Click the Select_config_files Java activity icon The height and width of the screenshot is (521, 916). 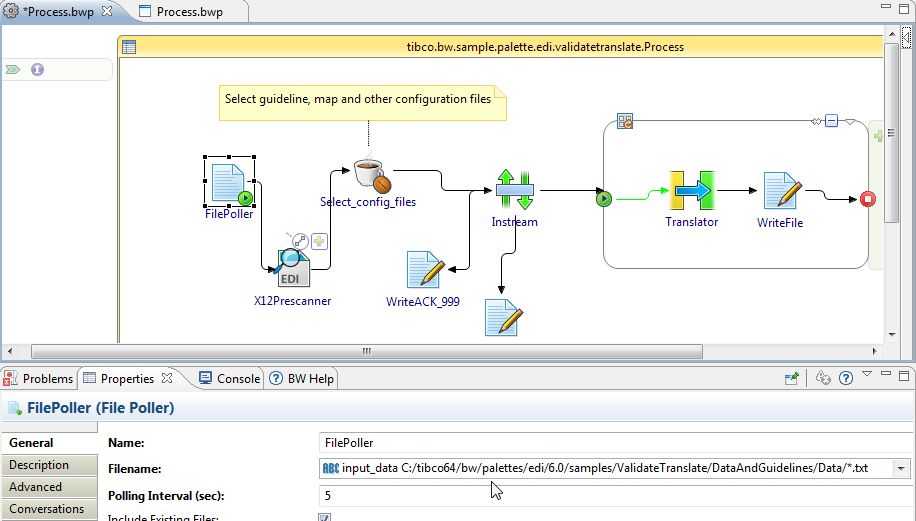372,175
